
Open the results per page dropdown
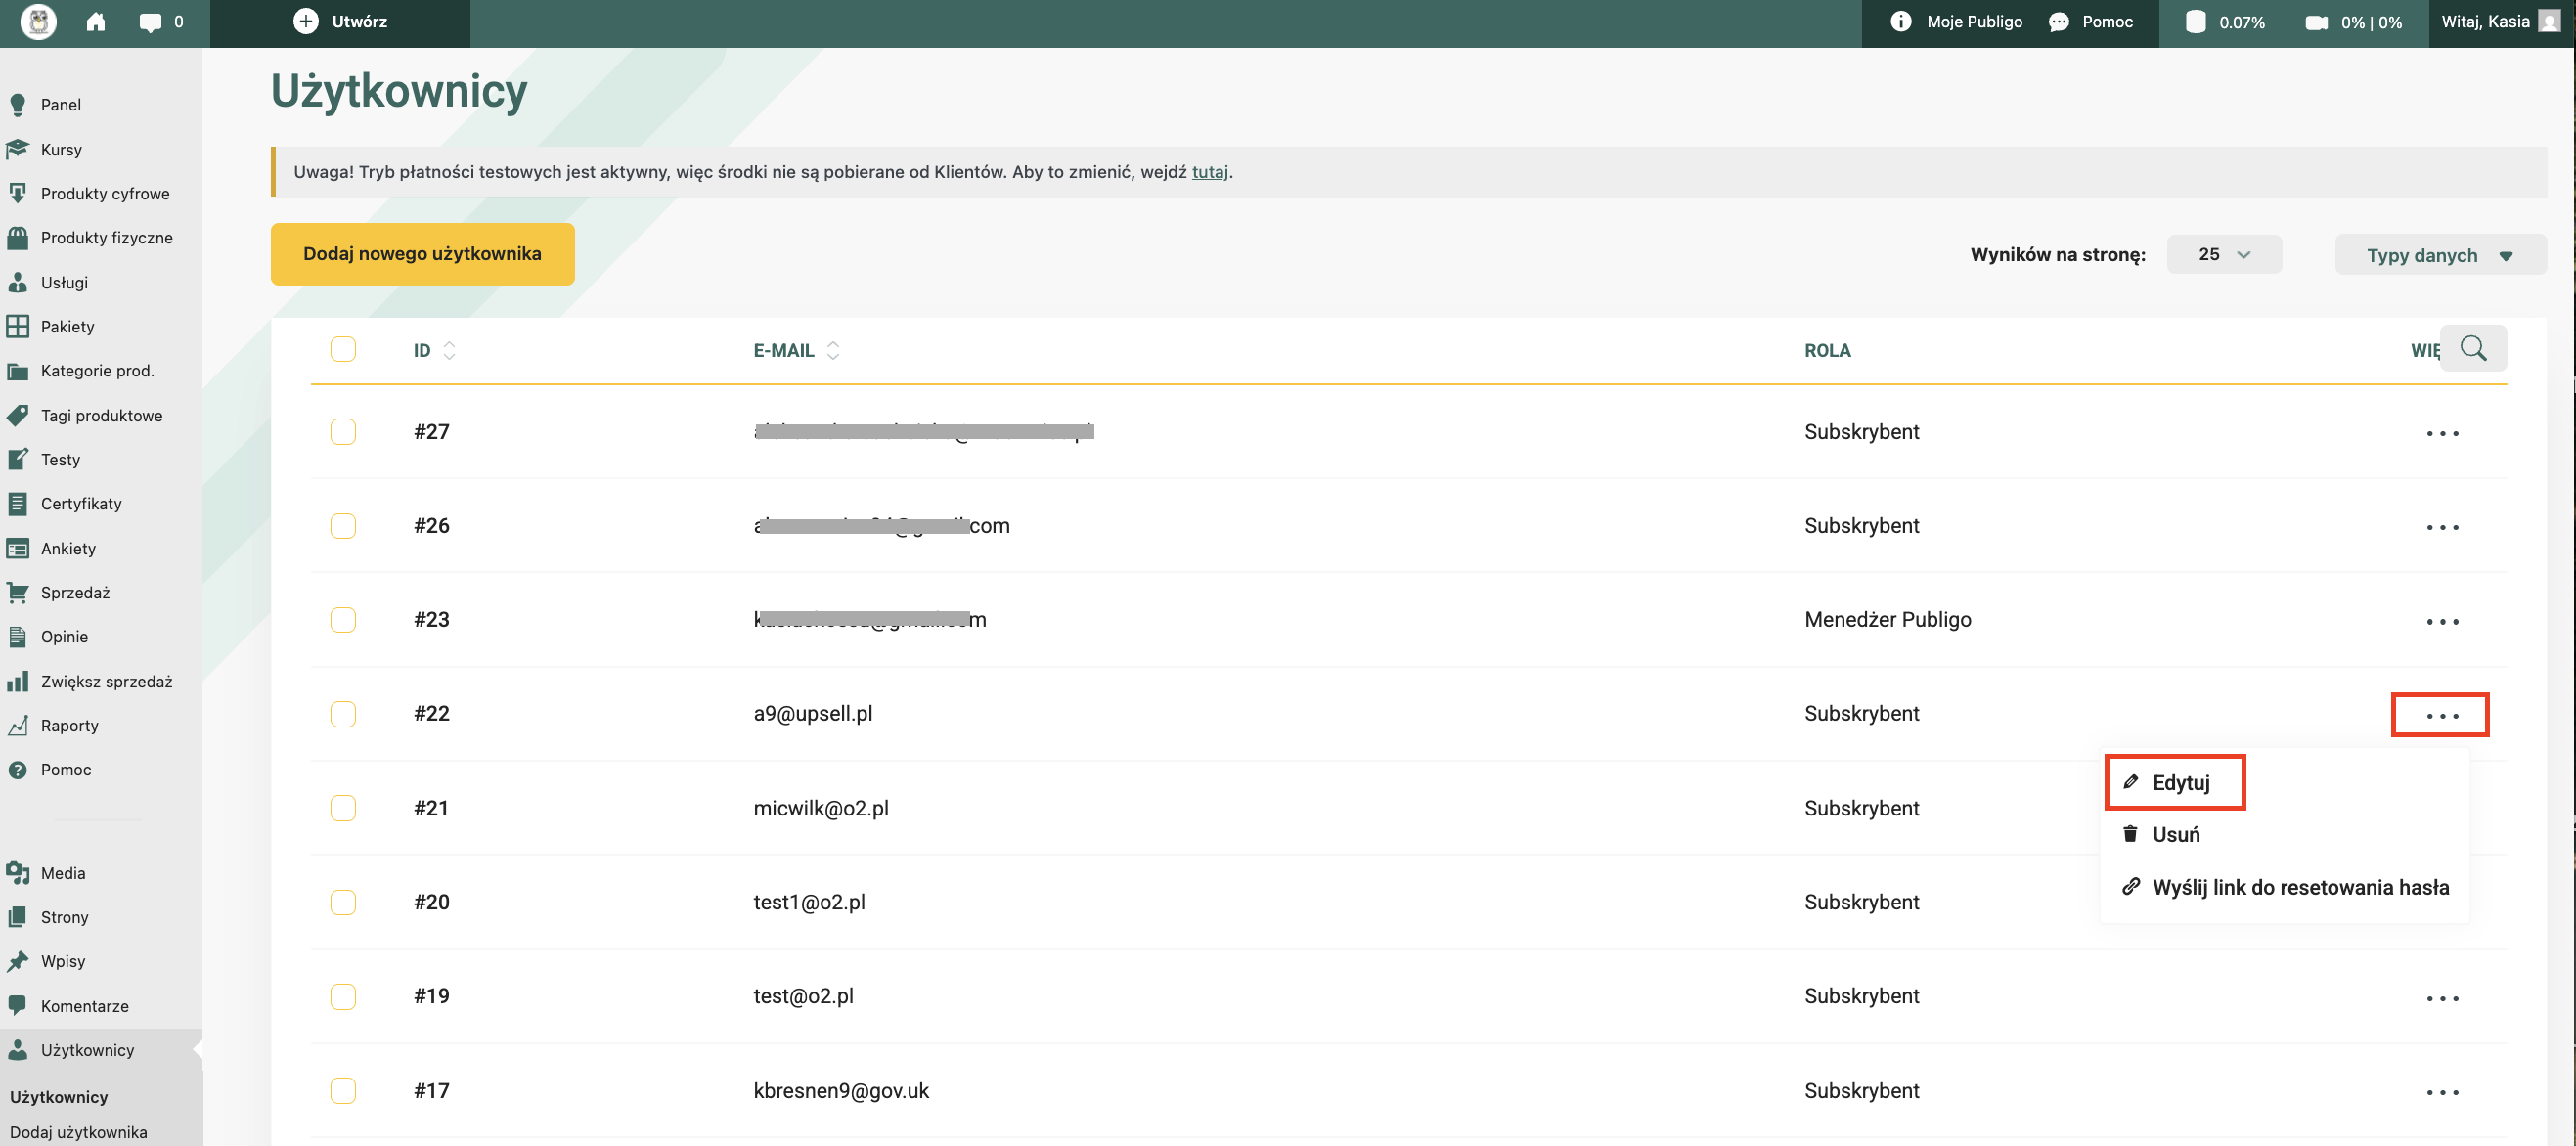2223,254
